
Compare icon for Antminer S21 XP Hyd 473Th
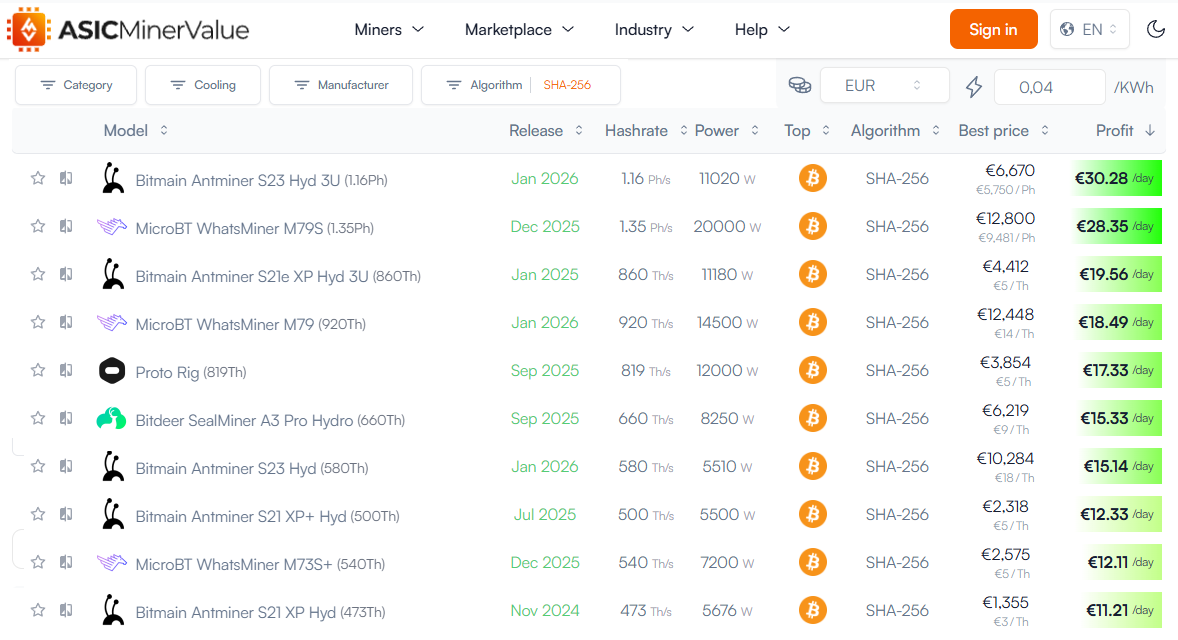[x=66, y=611]
